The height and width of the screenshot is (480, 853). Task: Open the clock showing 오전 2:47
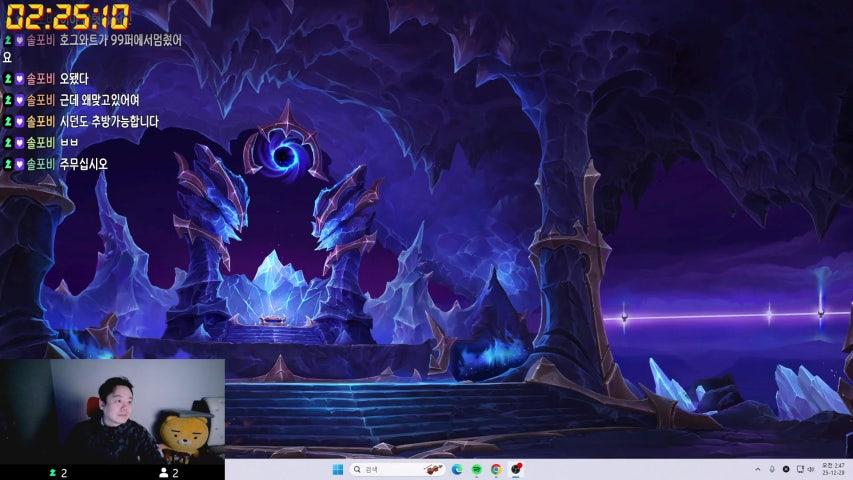pos(833,469)
